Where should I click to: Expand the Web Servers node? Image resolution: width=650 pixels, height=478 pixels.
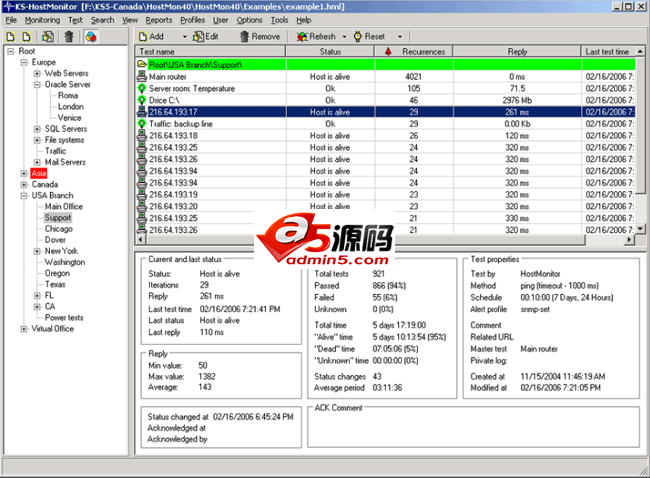click(x=37, y=73)
